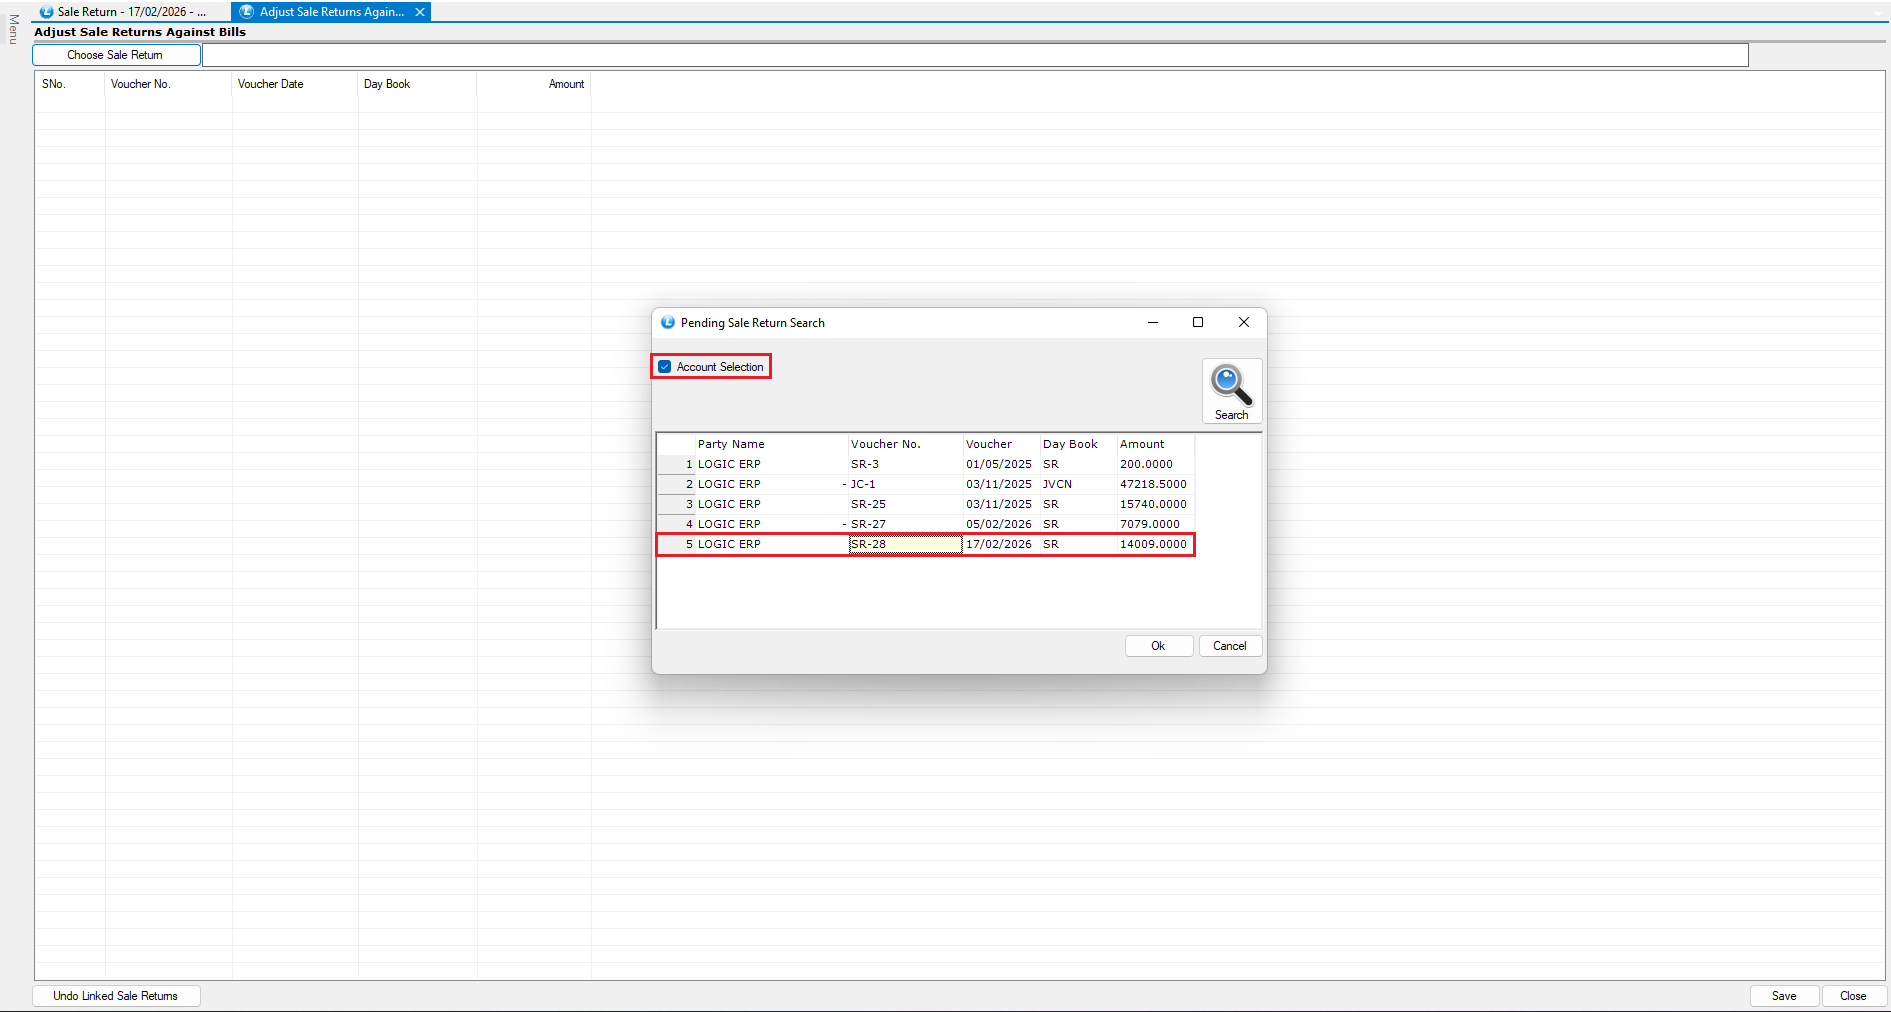Select the Adjust Sale Returns Against Bills tab

[x=330, y=12]
